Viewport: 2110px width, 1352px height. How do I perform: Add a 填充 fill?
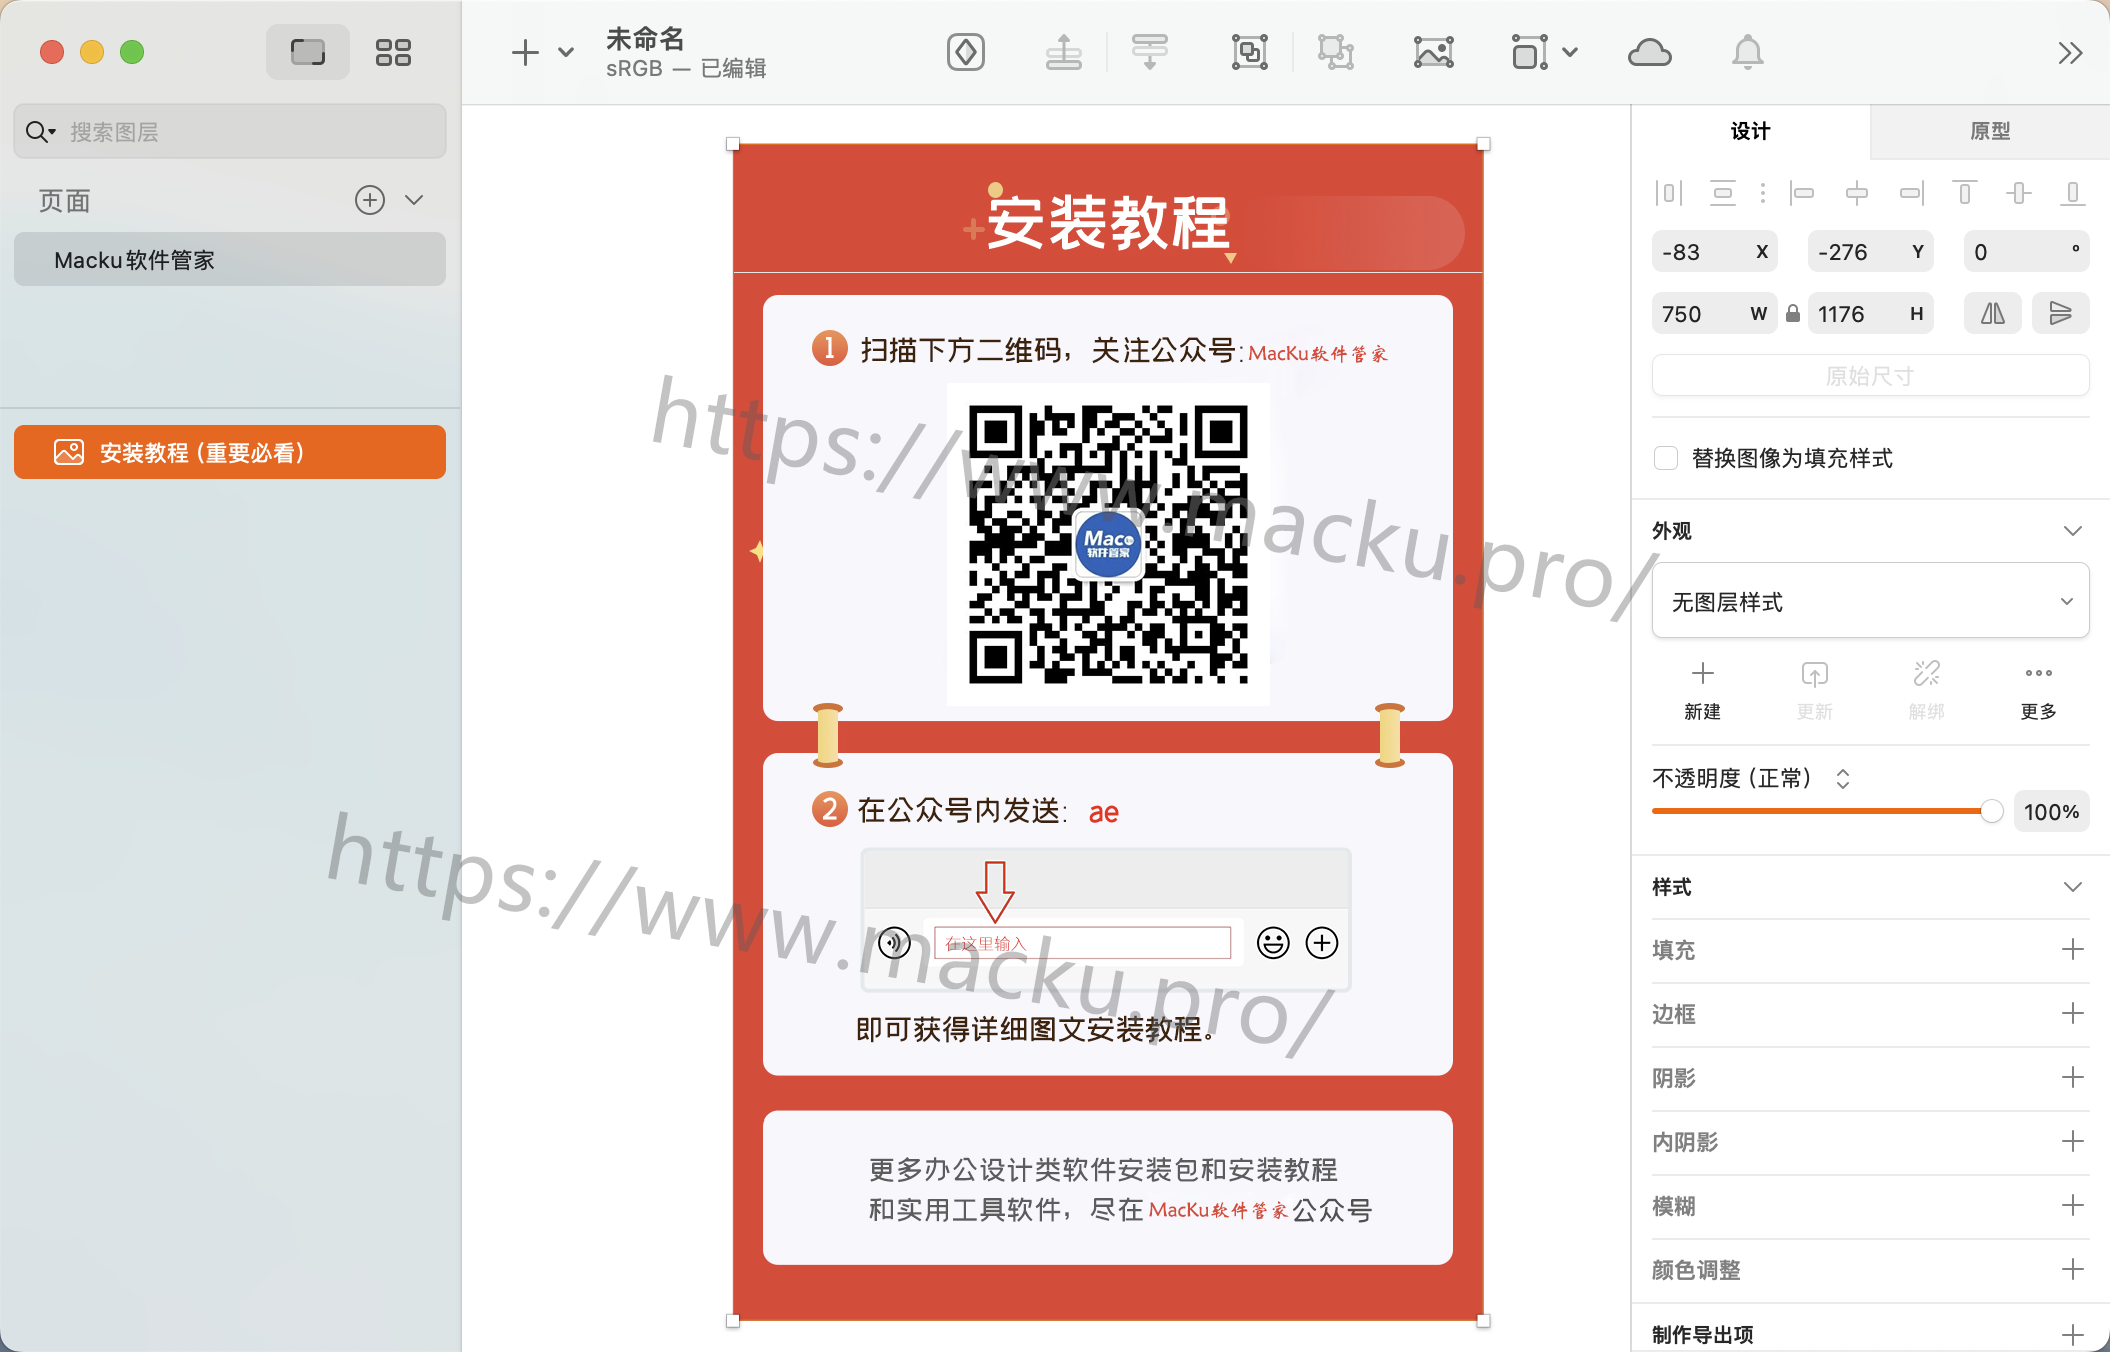[2073, 949]
